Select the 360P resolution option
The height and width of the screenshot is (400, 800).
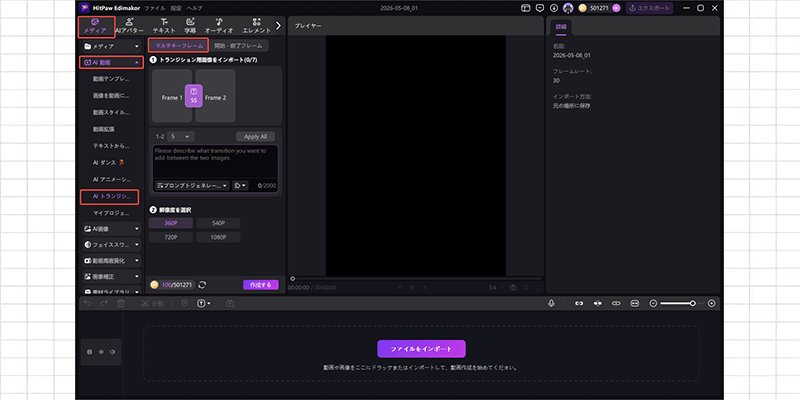tap(171, 223)
